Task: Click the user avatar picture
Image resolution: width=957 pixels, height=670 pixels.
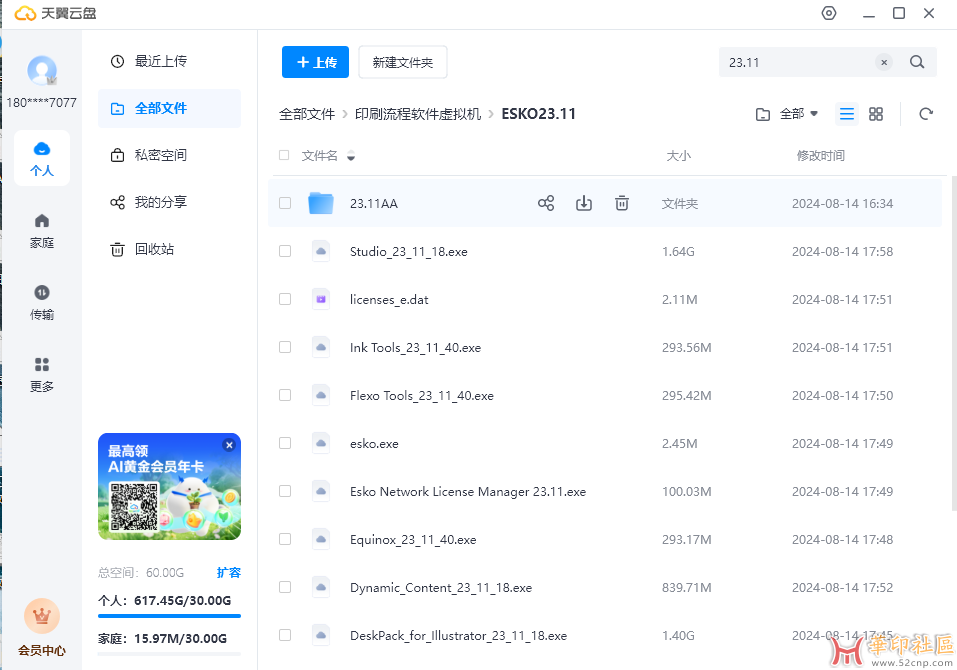Action: (x=42, y=70)
